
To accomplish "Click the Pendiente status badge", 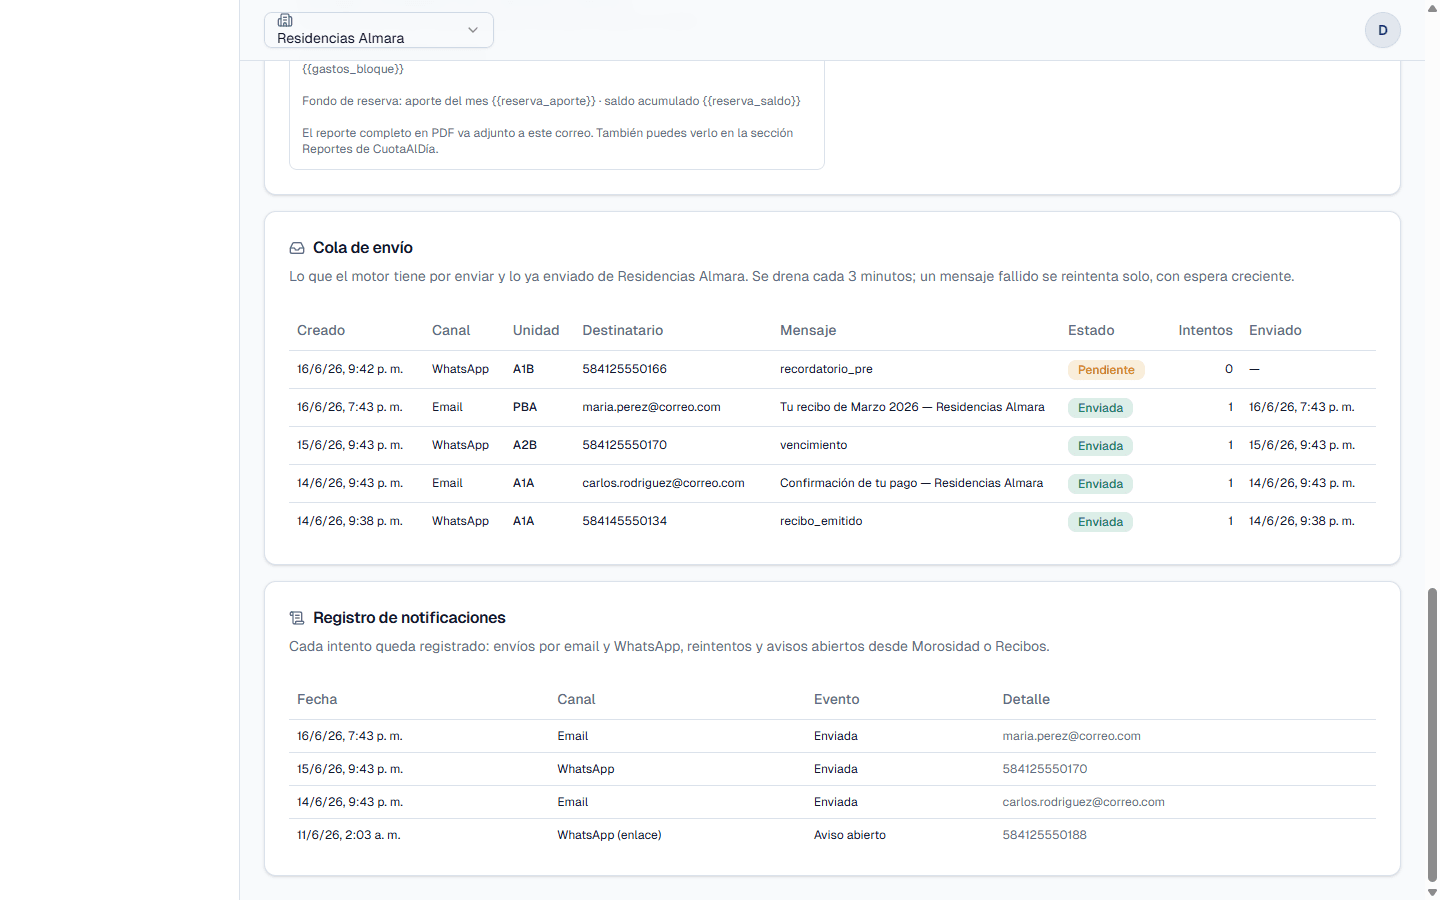I will pos(1106,370).
